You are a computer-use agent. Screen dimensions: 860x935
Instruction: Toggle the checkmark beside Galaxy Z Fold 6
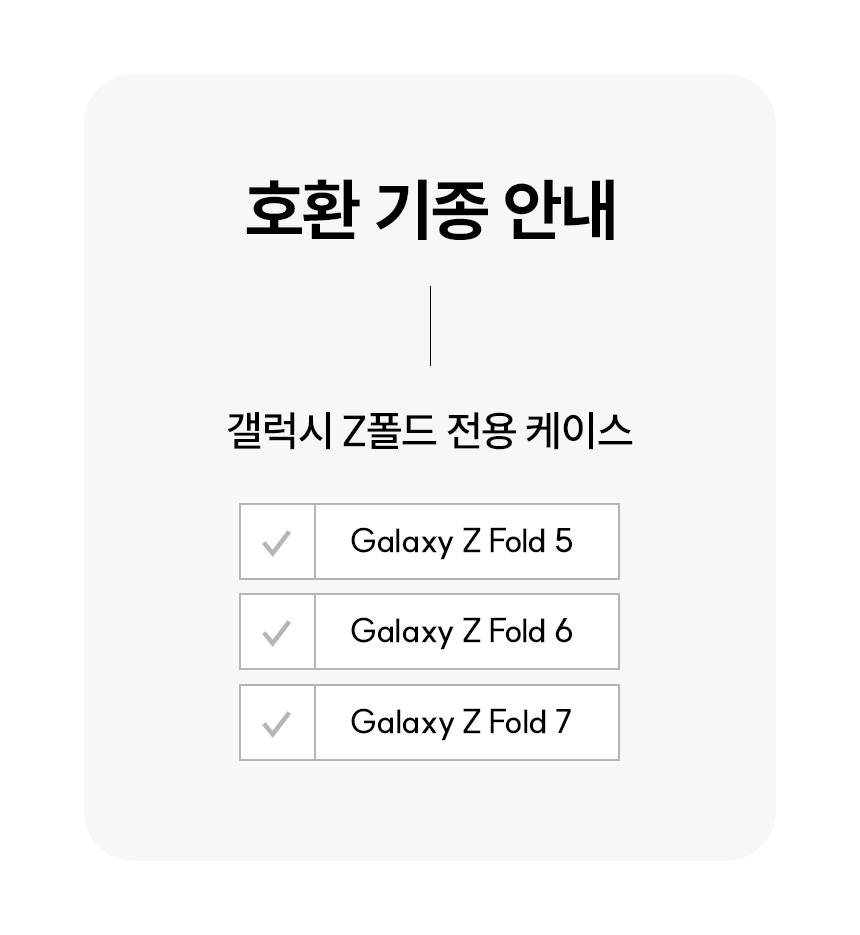click(x=276, y=632)
